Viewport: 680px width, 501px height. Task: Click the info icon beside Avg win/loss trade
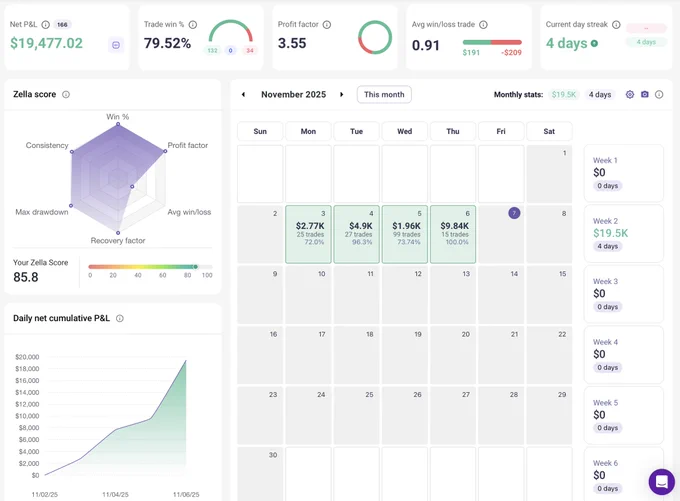click(x=483, y=25)
